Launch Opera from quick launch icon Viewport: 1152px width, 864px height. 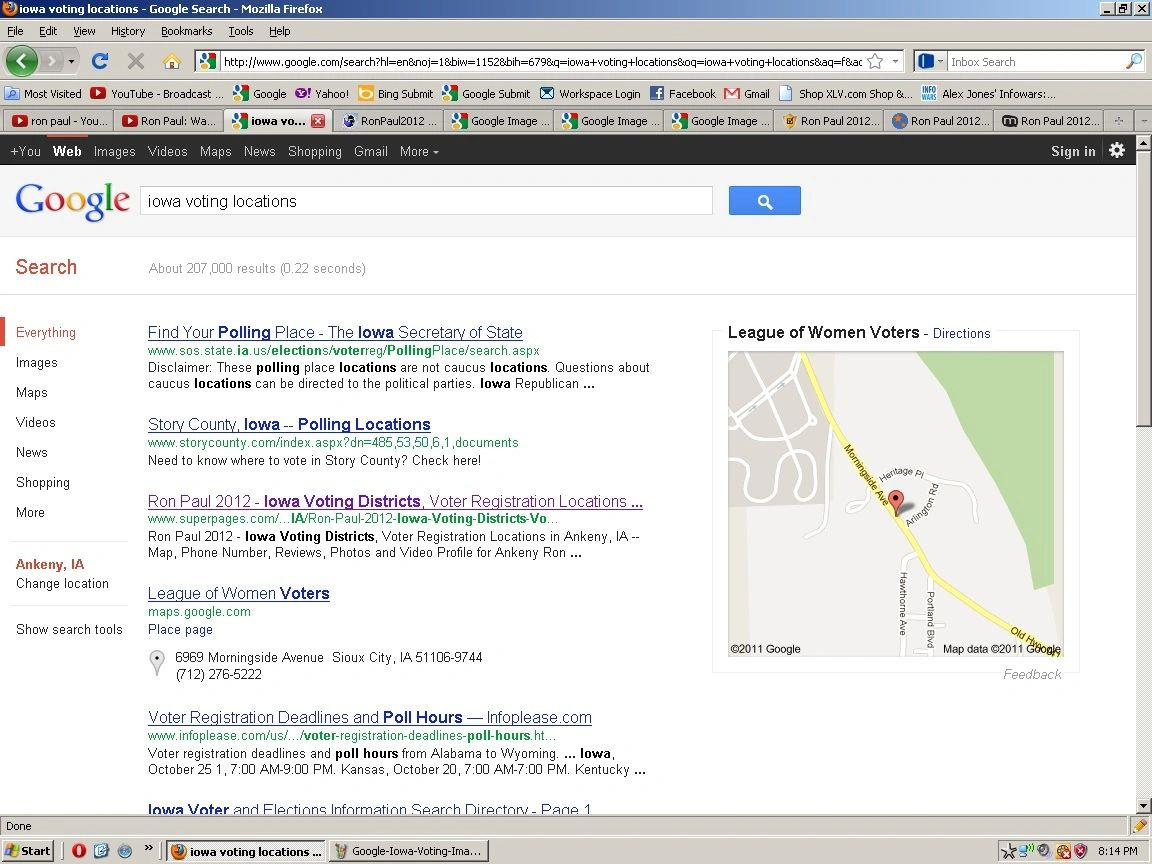click(79, 851)
